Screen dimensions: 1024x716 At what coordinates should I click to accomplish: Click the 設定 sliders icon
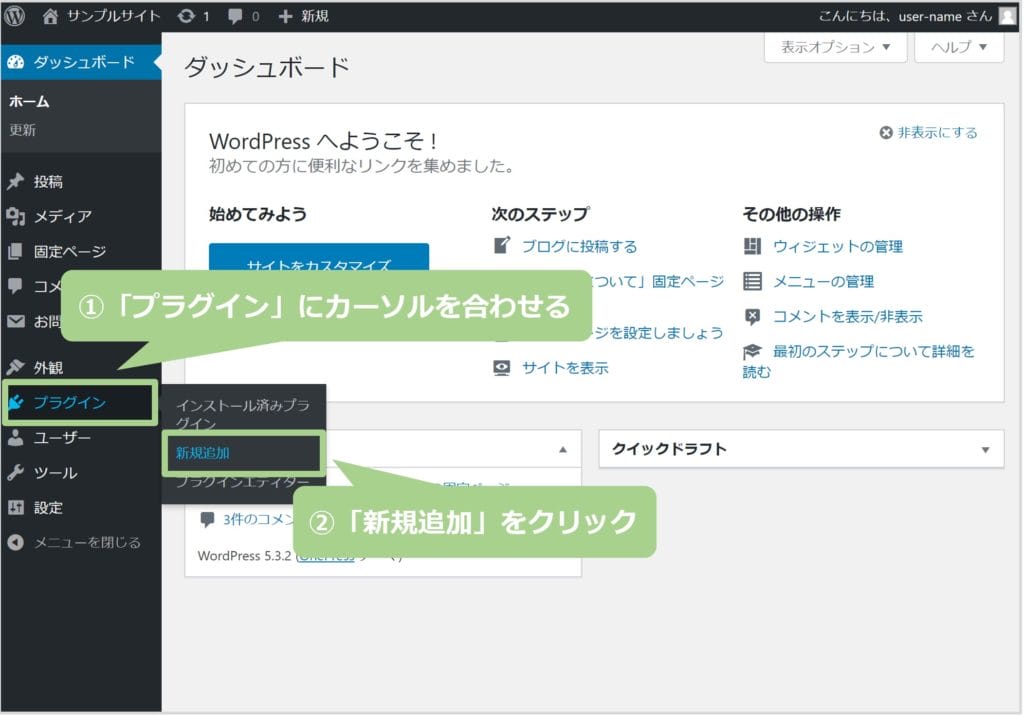[x=16, y=508]
